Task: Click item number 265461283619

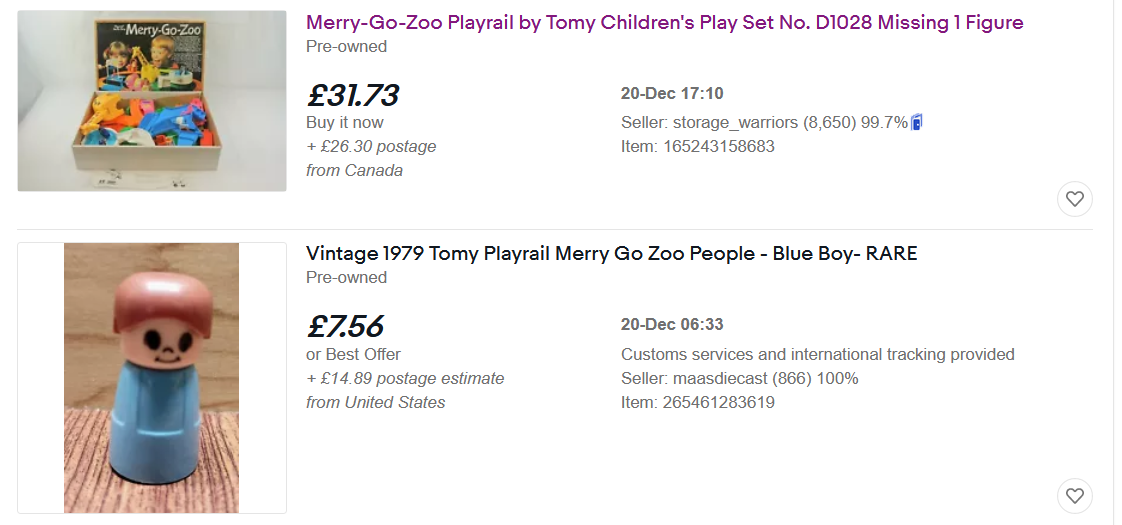Action: (697, 402)
